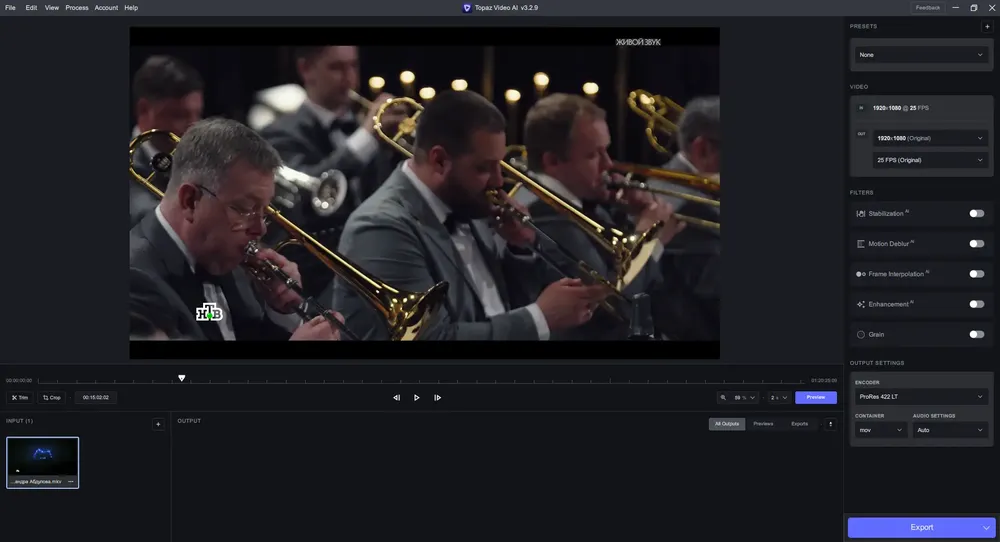The image size is (1000, 542).
Task: Enable the Stabilization filter toggle
Action: (976, 214)
